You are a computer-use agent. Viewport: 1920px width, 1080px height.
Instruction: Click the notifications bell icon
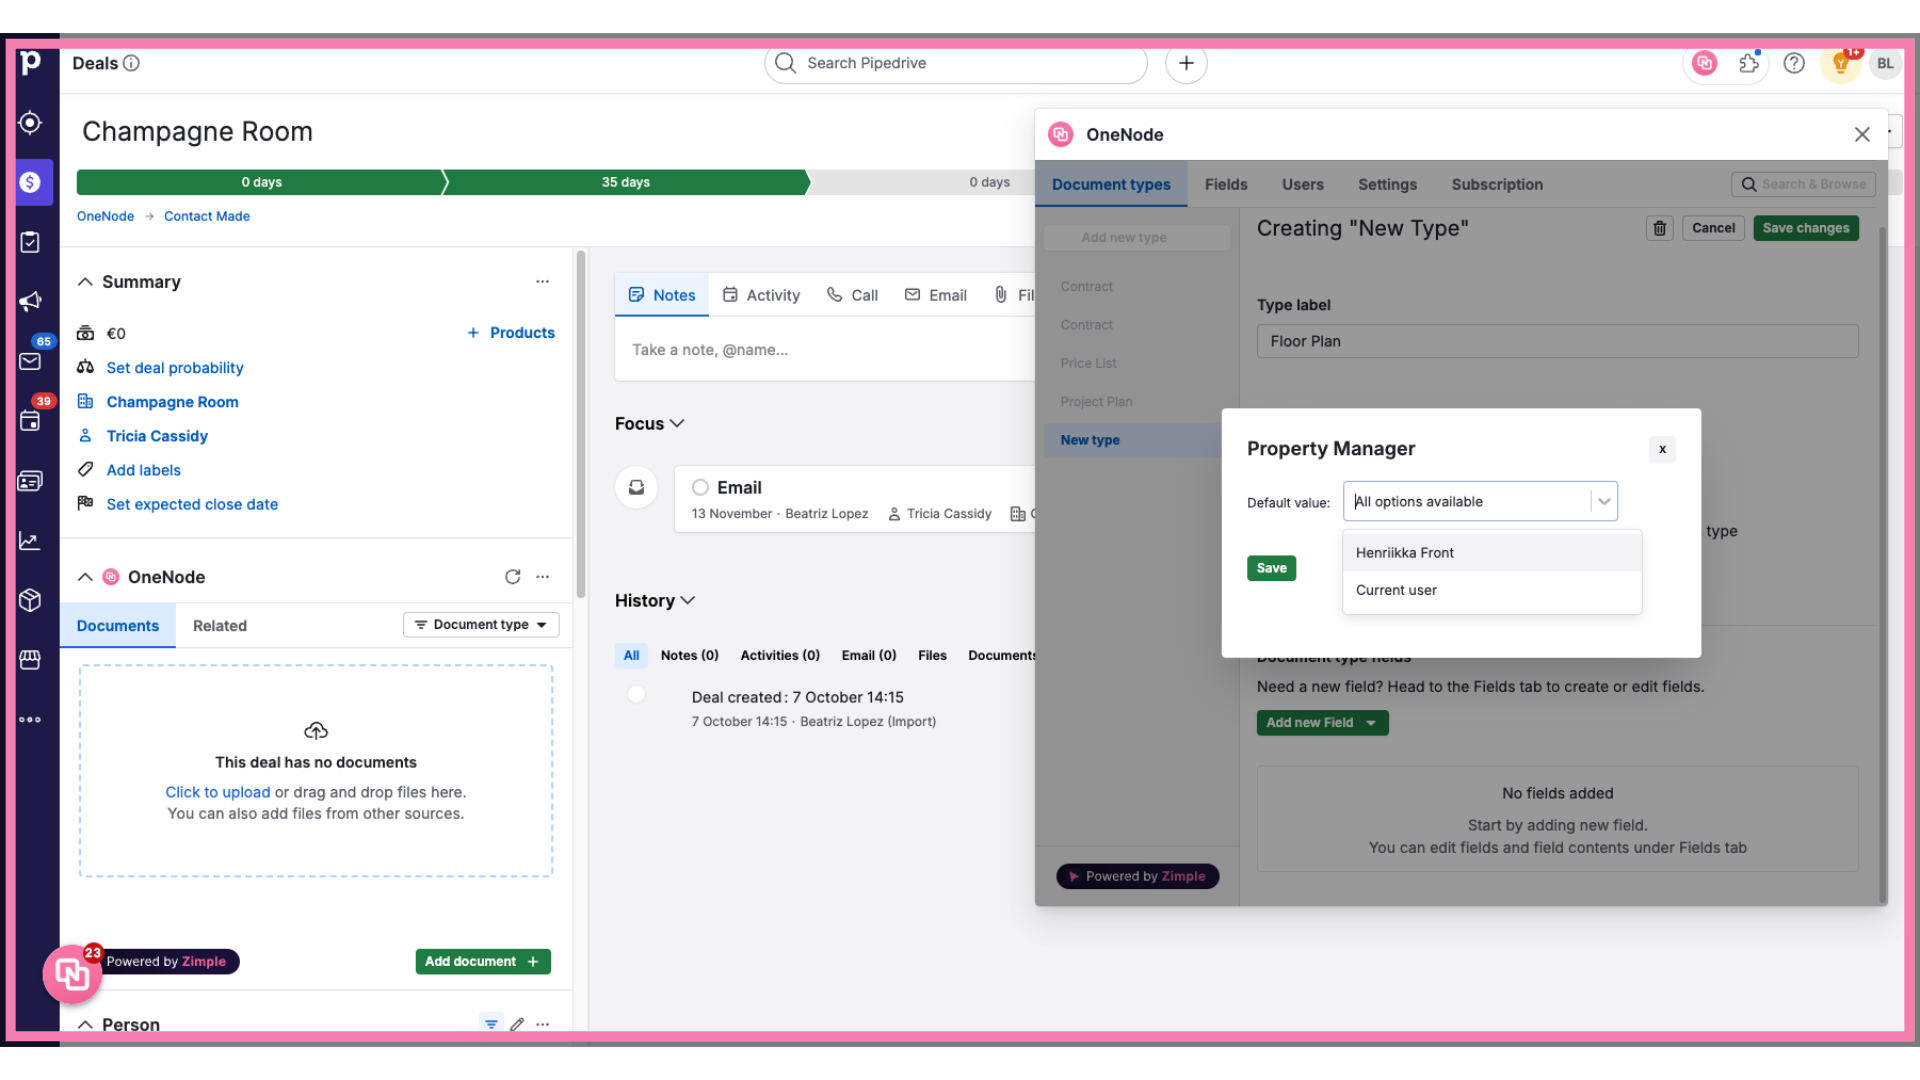(x=1842, y=62)
